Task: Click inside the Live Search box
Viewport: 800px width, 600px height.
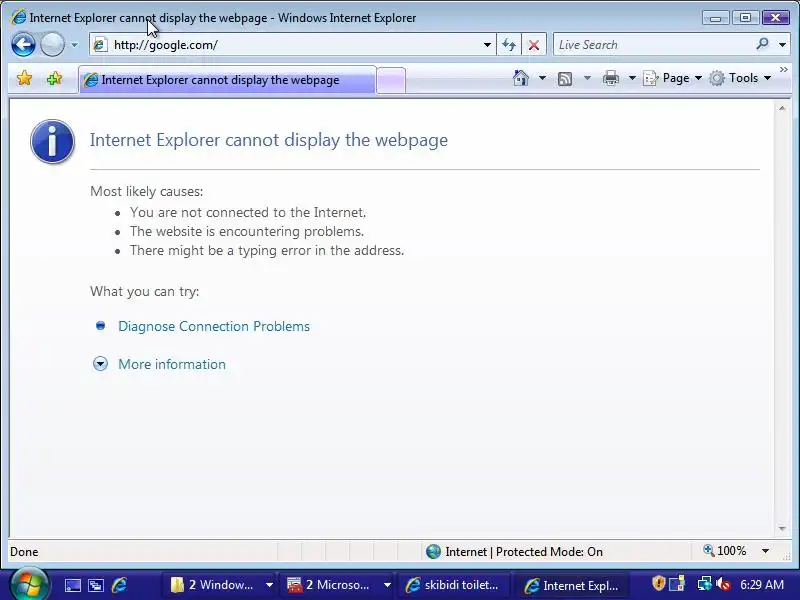Action: pyautogui.click(x=653, y=45)
